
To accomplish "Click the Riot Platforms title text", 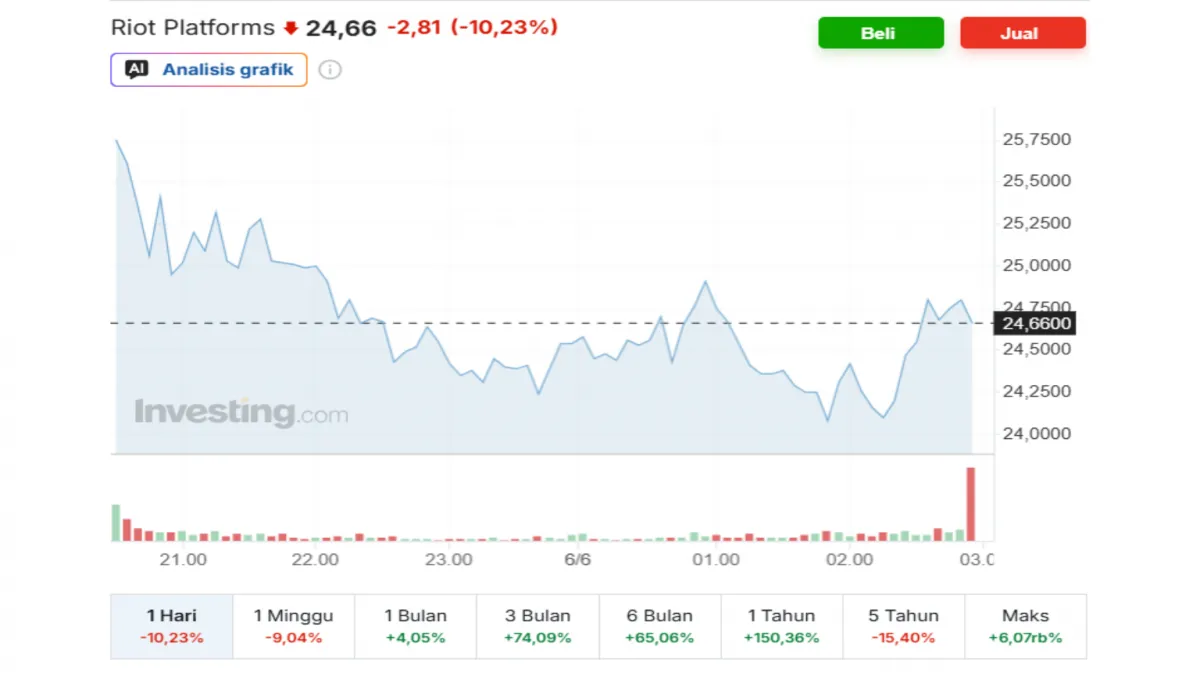I will click(x=193, y=28).
